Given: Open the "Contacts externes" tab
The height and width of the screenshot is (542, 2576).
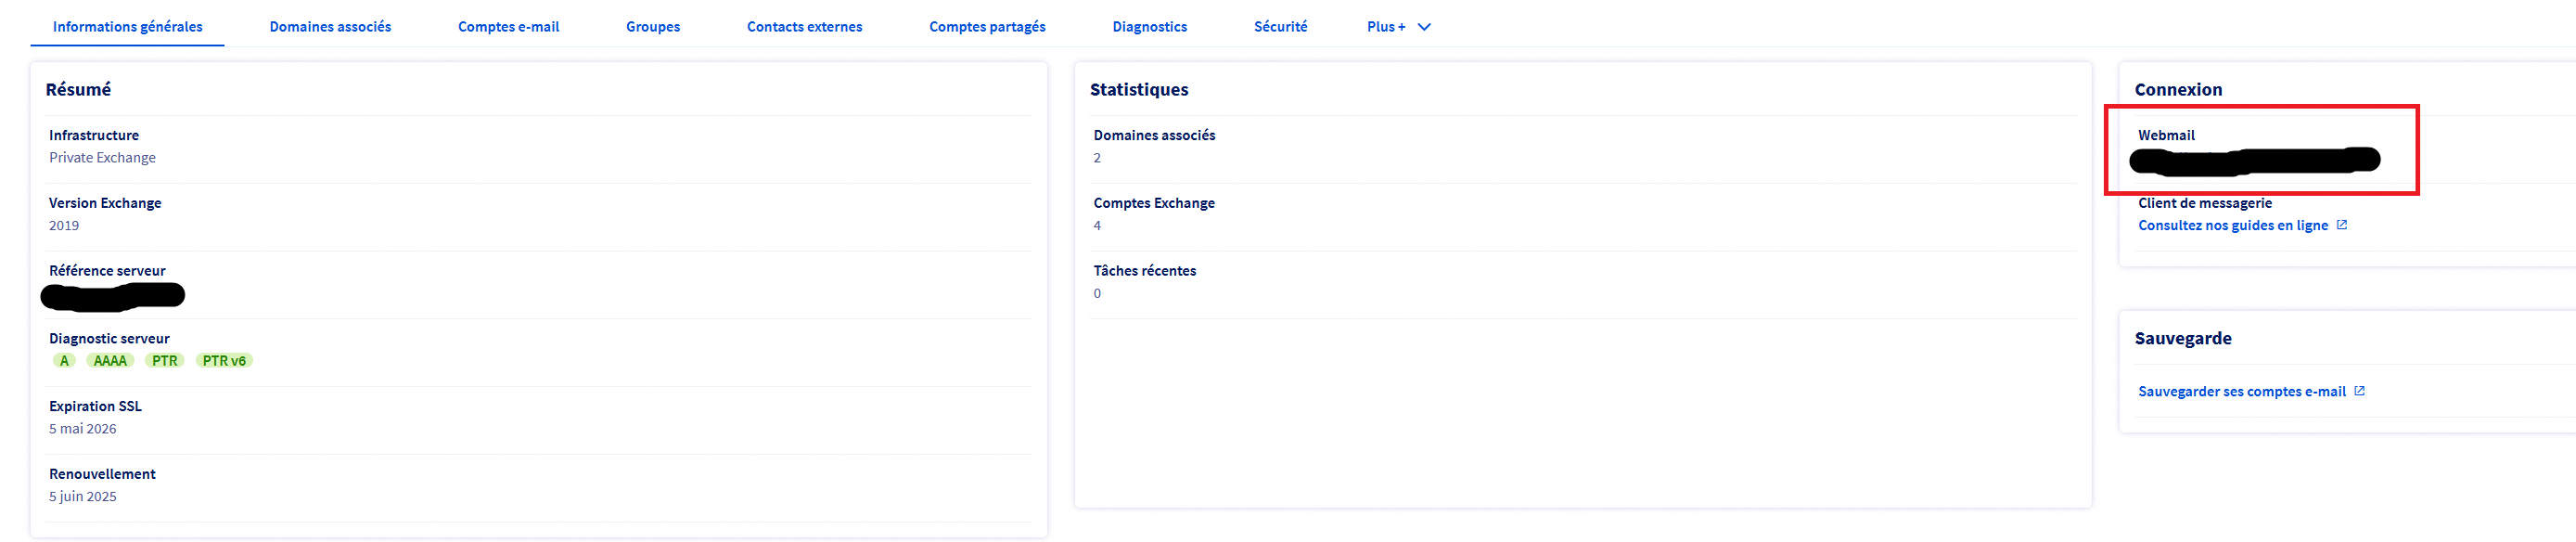Looking at the screenshot, I should tap(804, 27).
